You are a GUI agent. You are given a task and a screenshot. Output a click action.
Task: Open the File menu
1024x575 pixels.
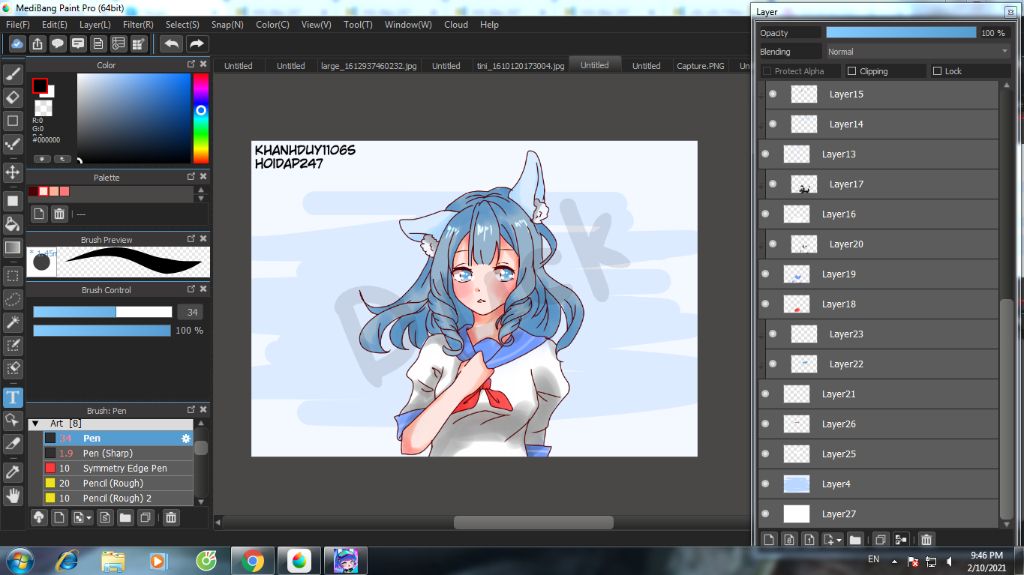[x=18, y=24]
